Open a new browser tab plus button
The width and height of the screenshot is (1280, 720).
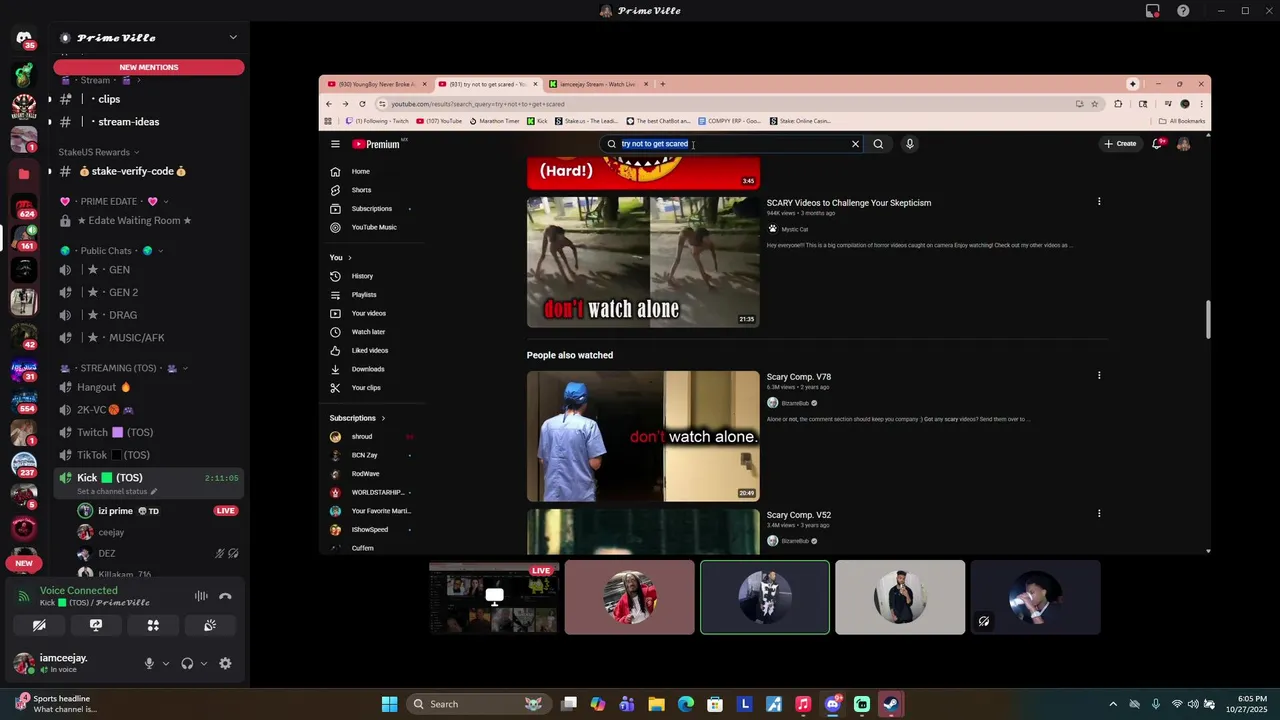tap(662, 84)
